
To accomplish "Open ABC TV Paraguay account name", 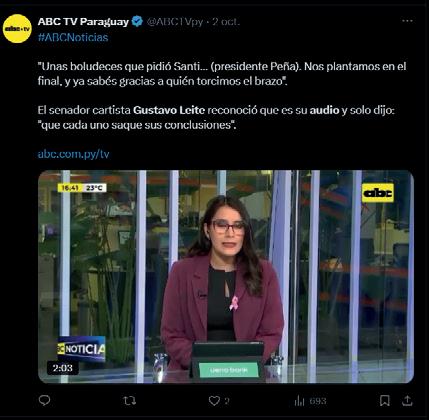I will tap(83, 22).
